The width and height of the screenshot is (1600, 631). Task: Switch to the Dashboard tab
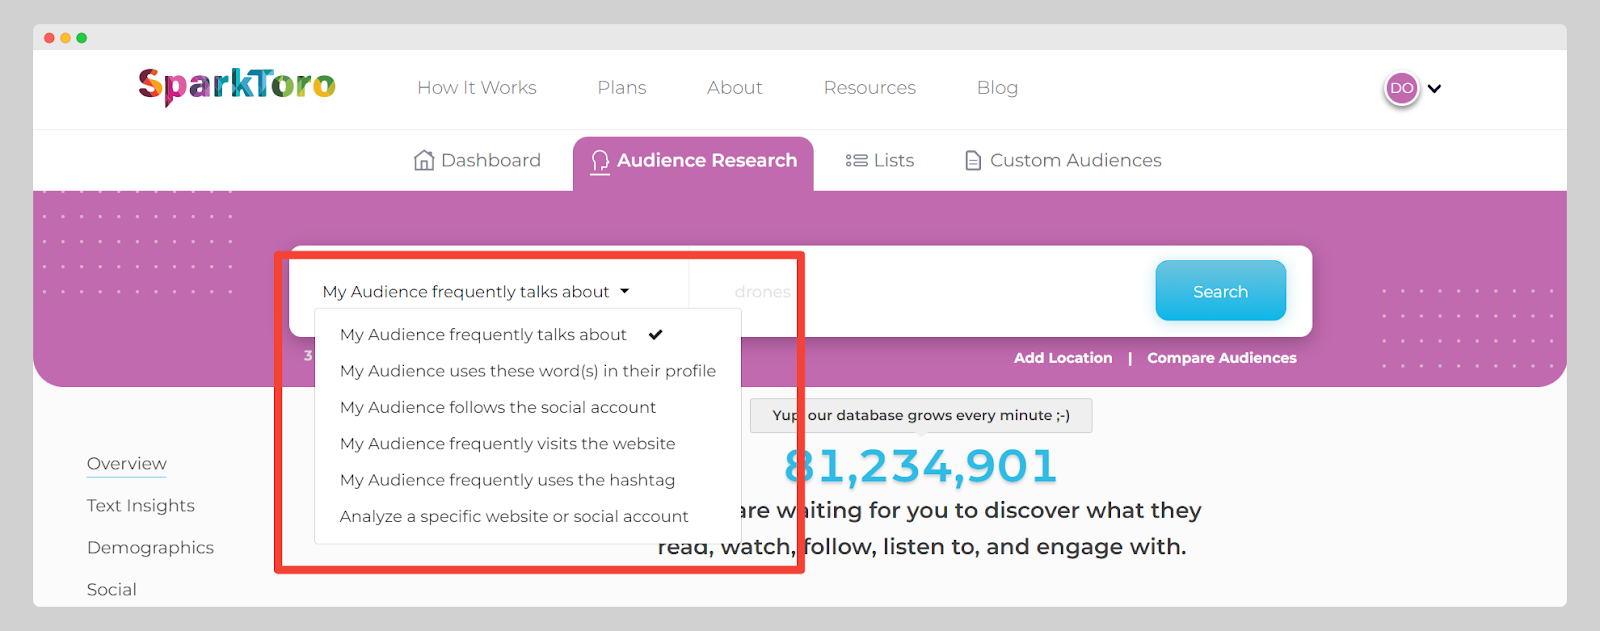click(x=477, y=160)
